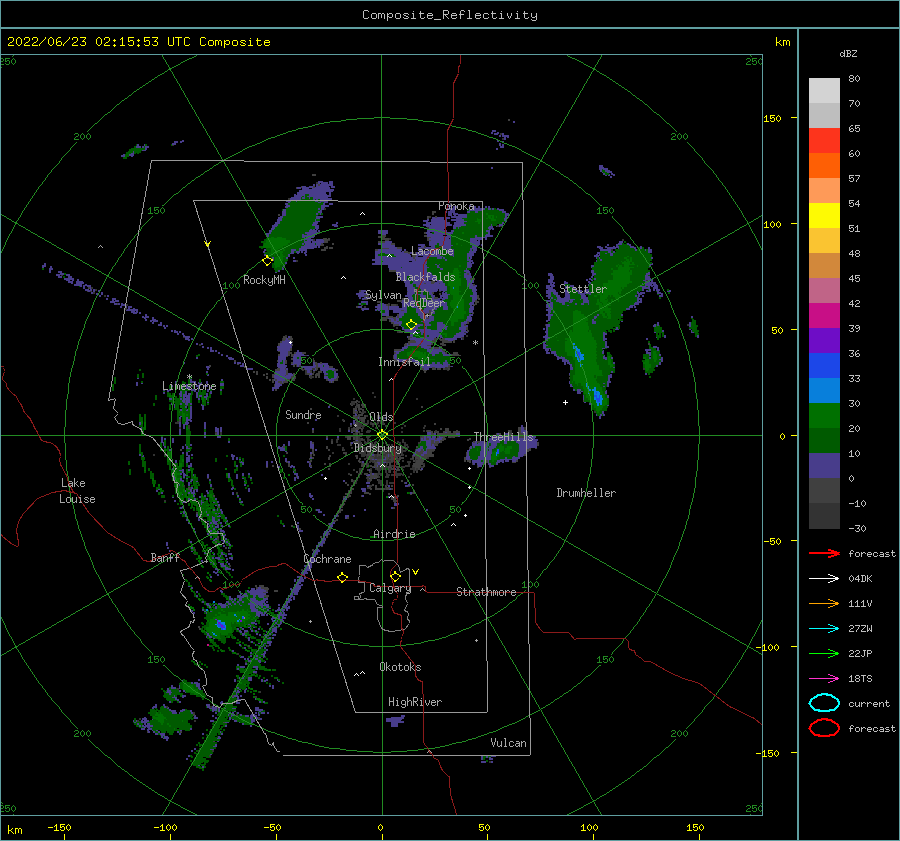The width and height of the screenshot is (900, 841).
Task: Click the RedDeer city label
Action: click(x=424, y=303)
